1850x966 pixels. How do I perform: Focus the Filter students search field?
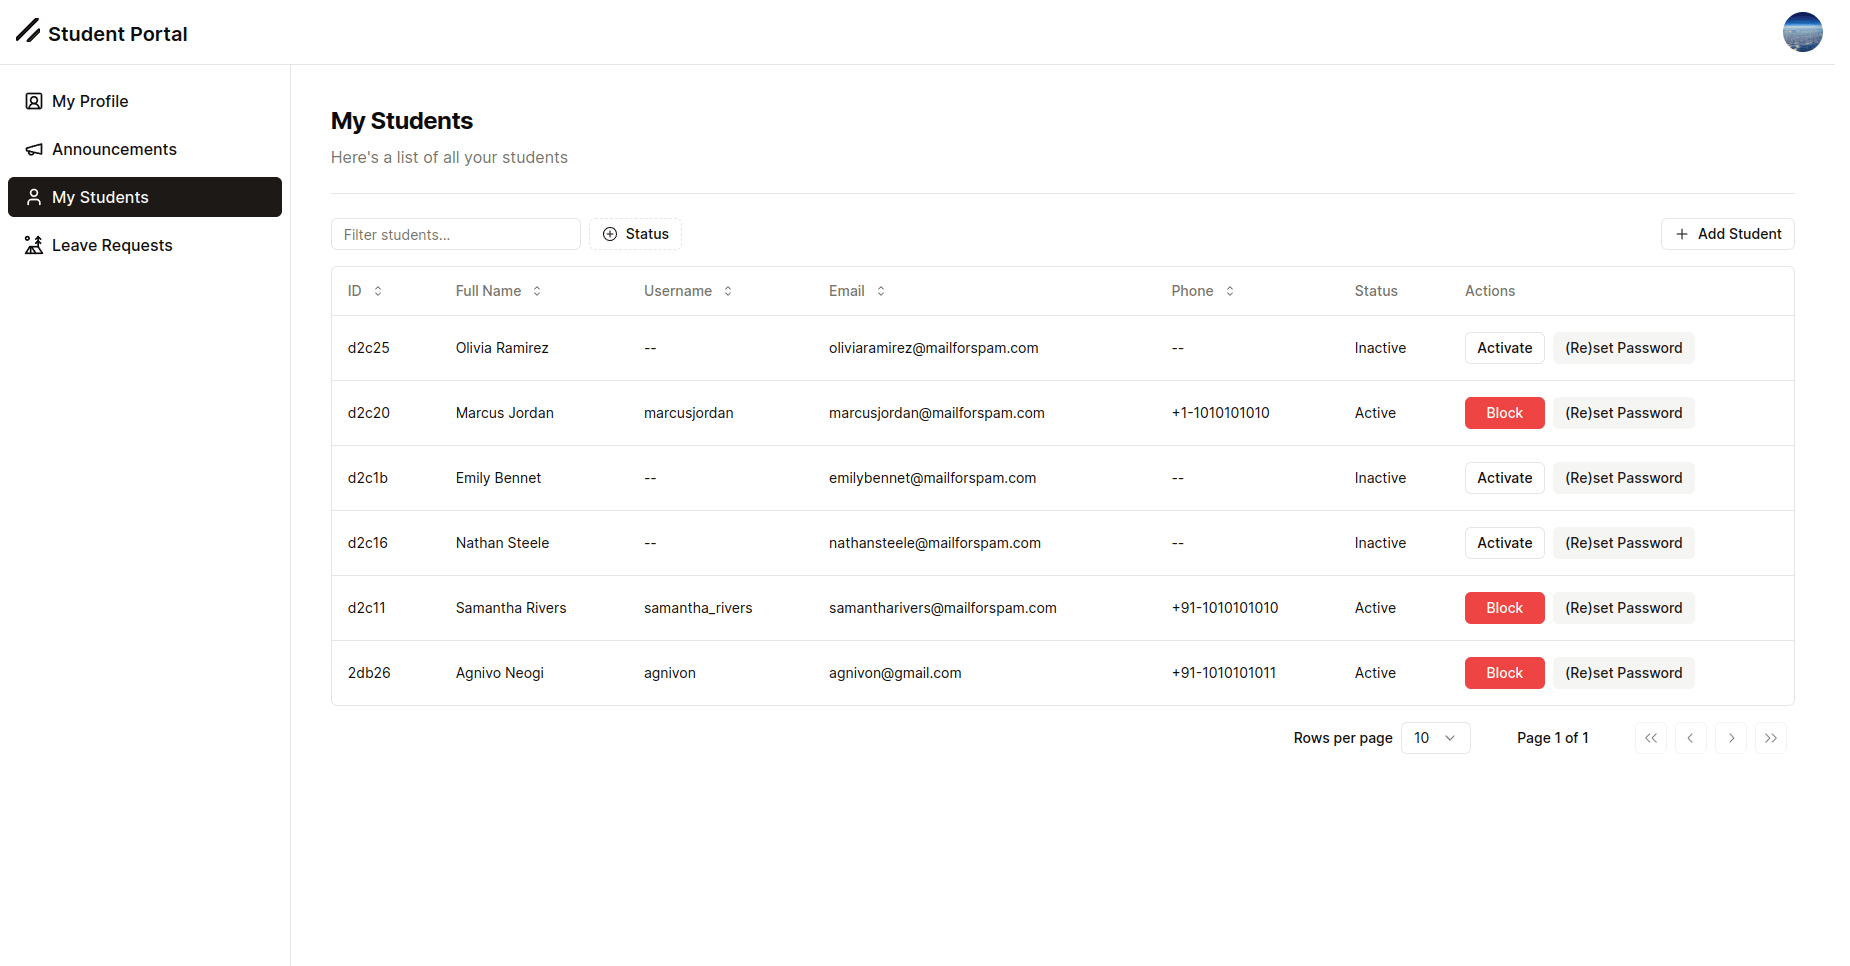pos(455,234)
